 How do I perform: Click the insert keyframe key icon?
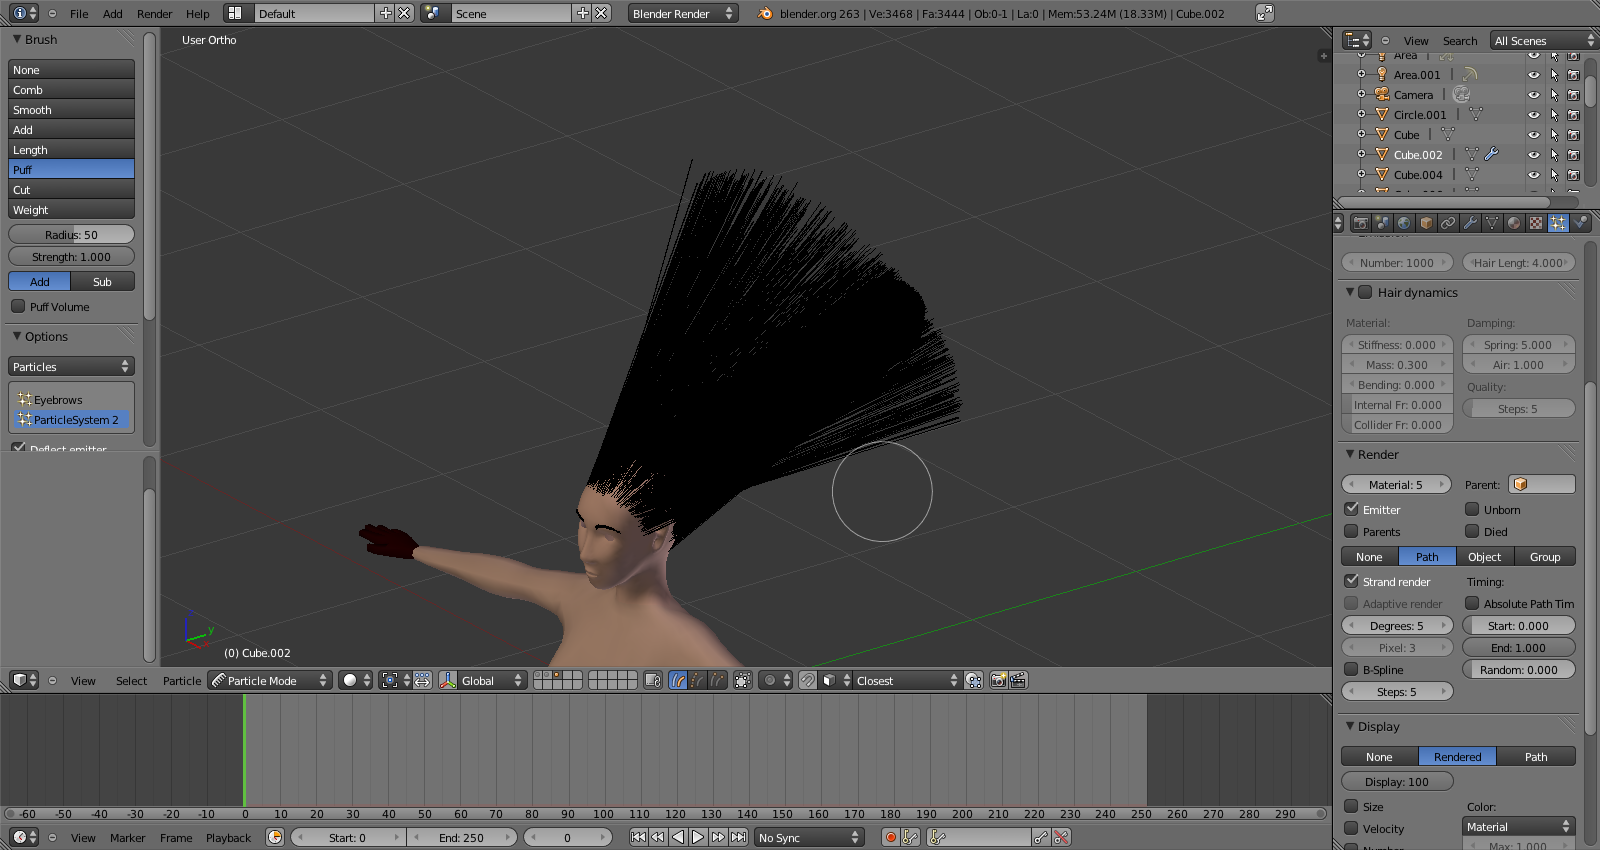pyautogui.click(x=1041, y=837)
